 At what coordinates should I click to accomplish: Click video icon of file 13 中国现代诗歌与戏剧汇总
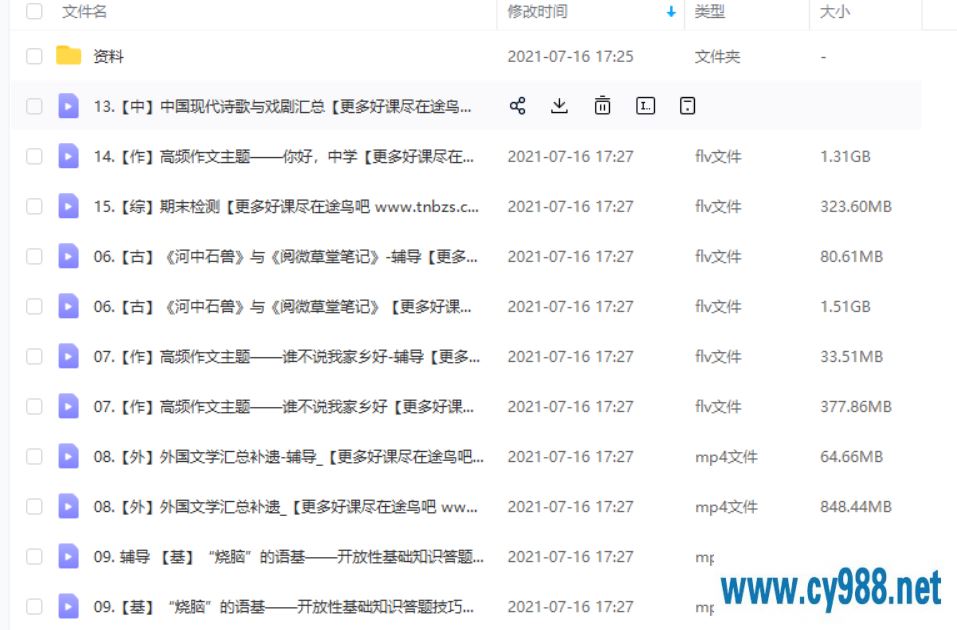tap(68, 106)
